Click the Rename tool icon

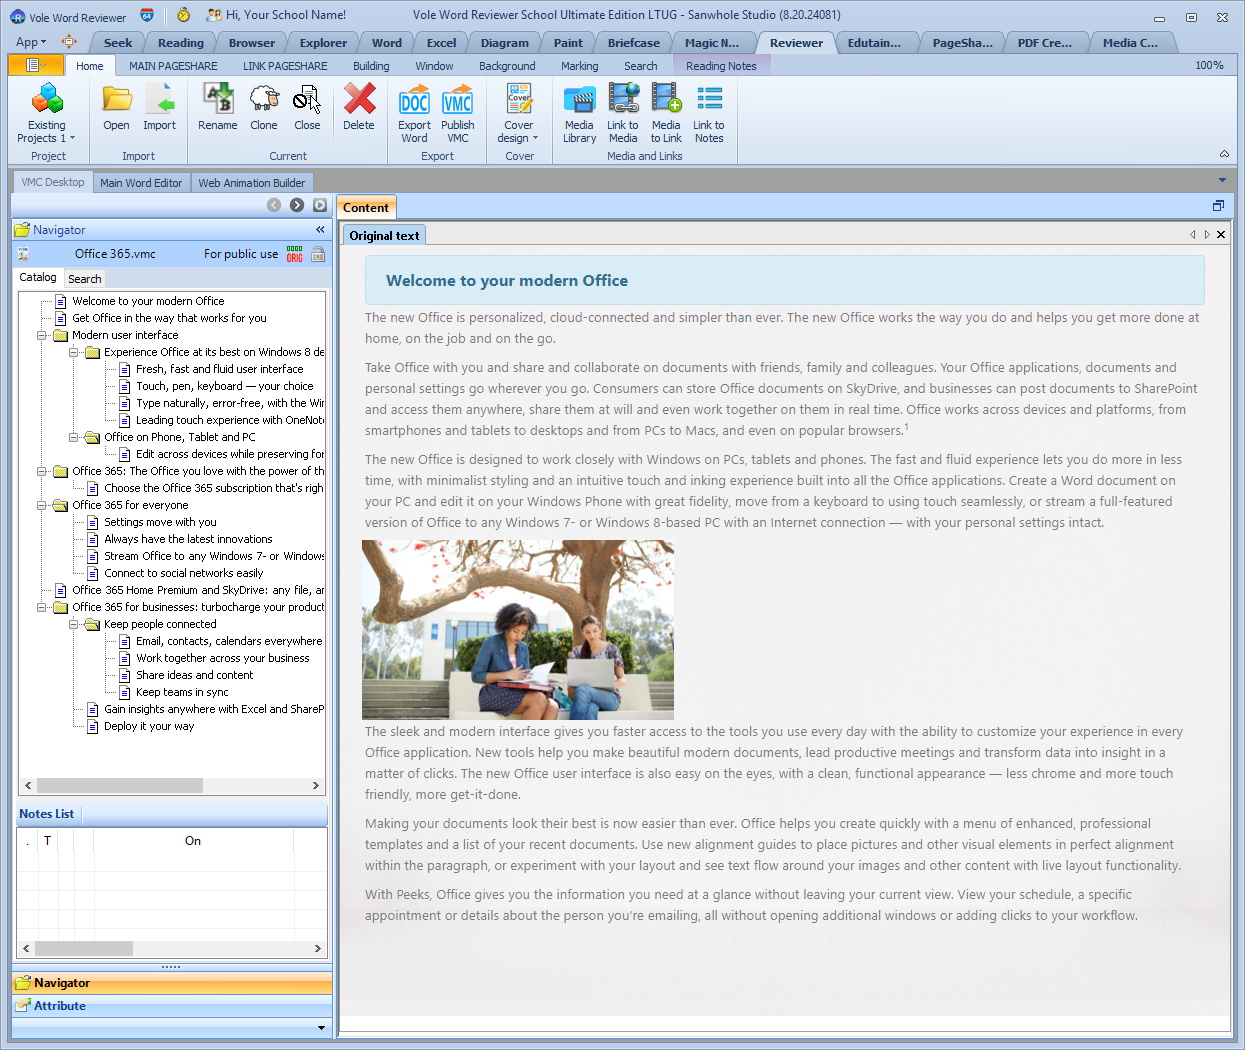[217, 106]
